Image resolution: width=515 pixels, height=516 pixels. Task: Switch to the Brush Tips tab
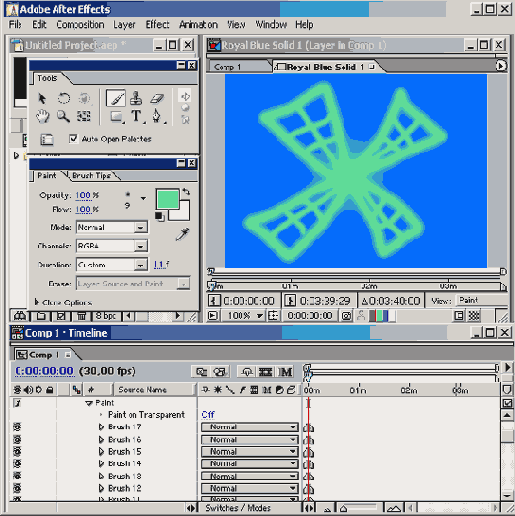coord(91,175)
